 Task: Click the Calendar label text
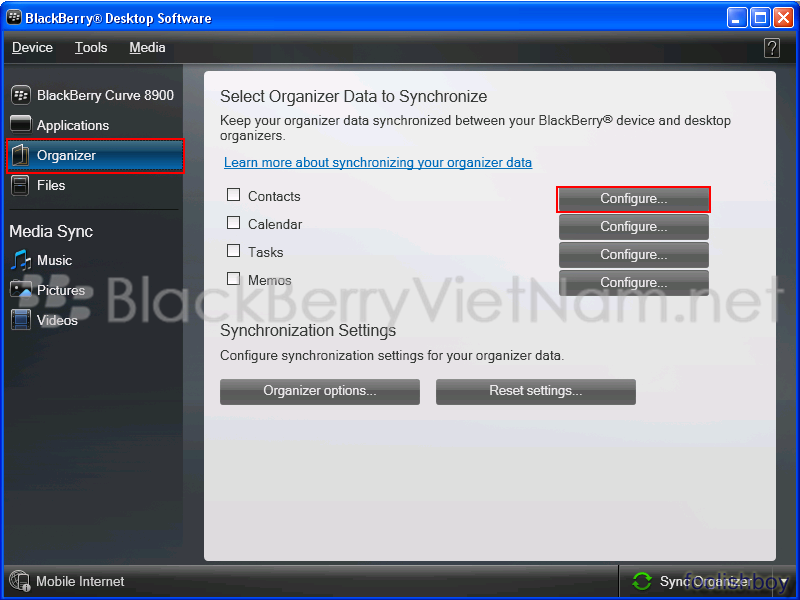click(275, 224)
